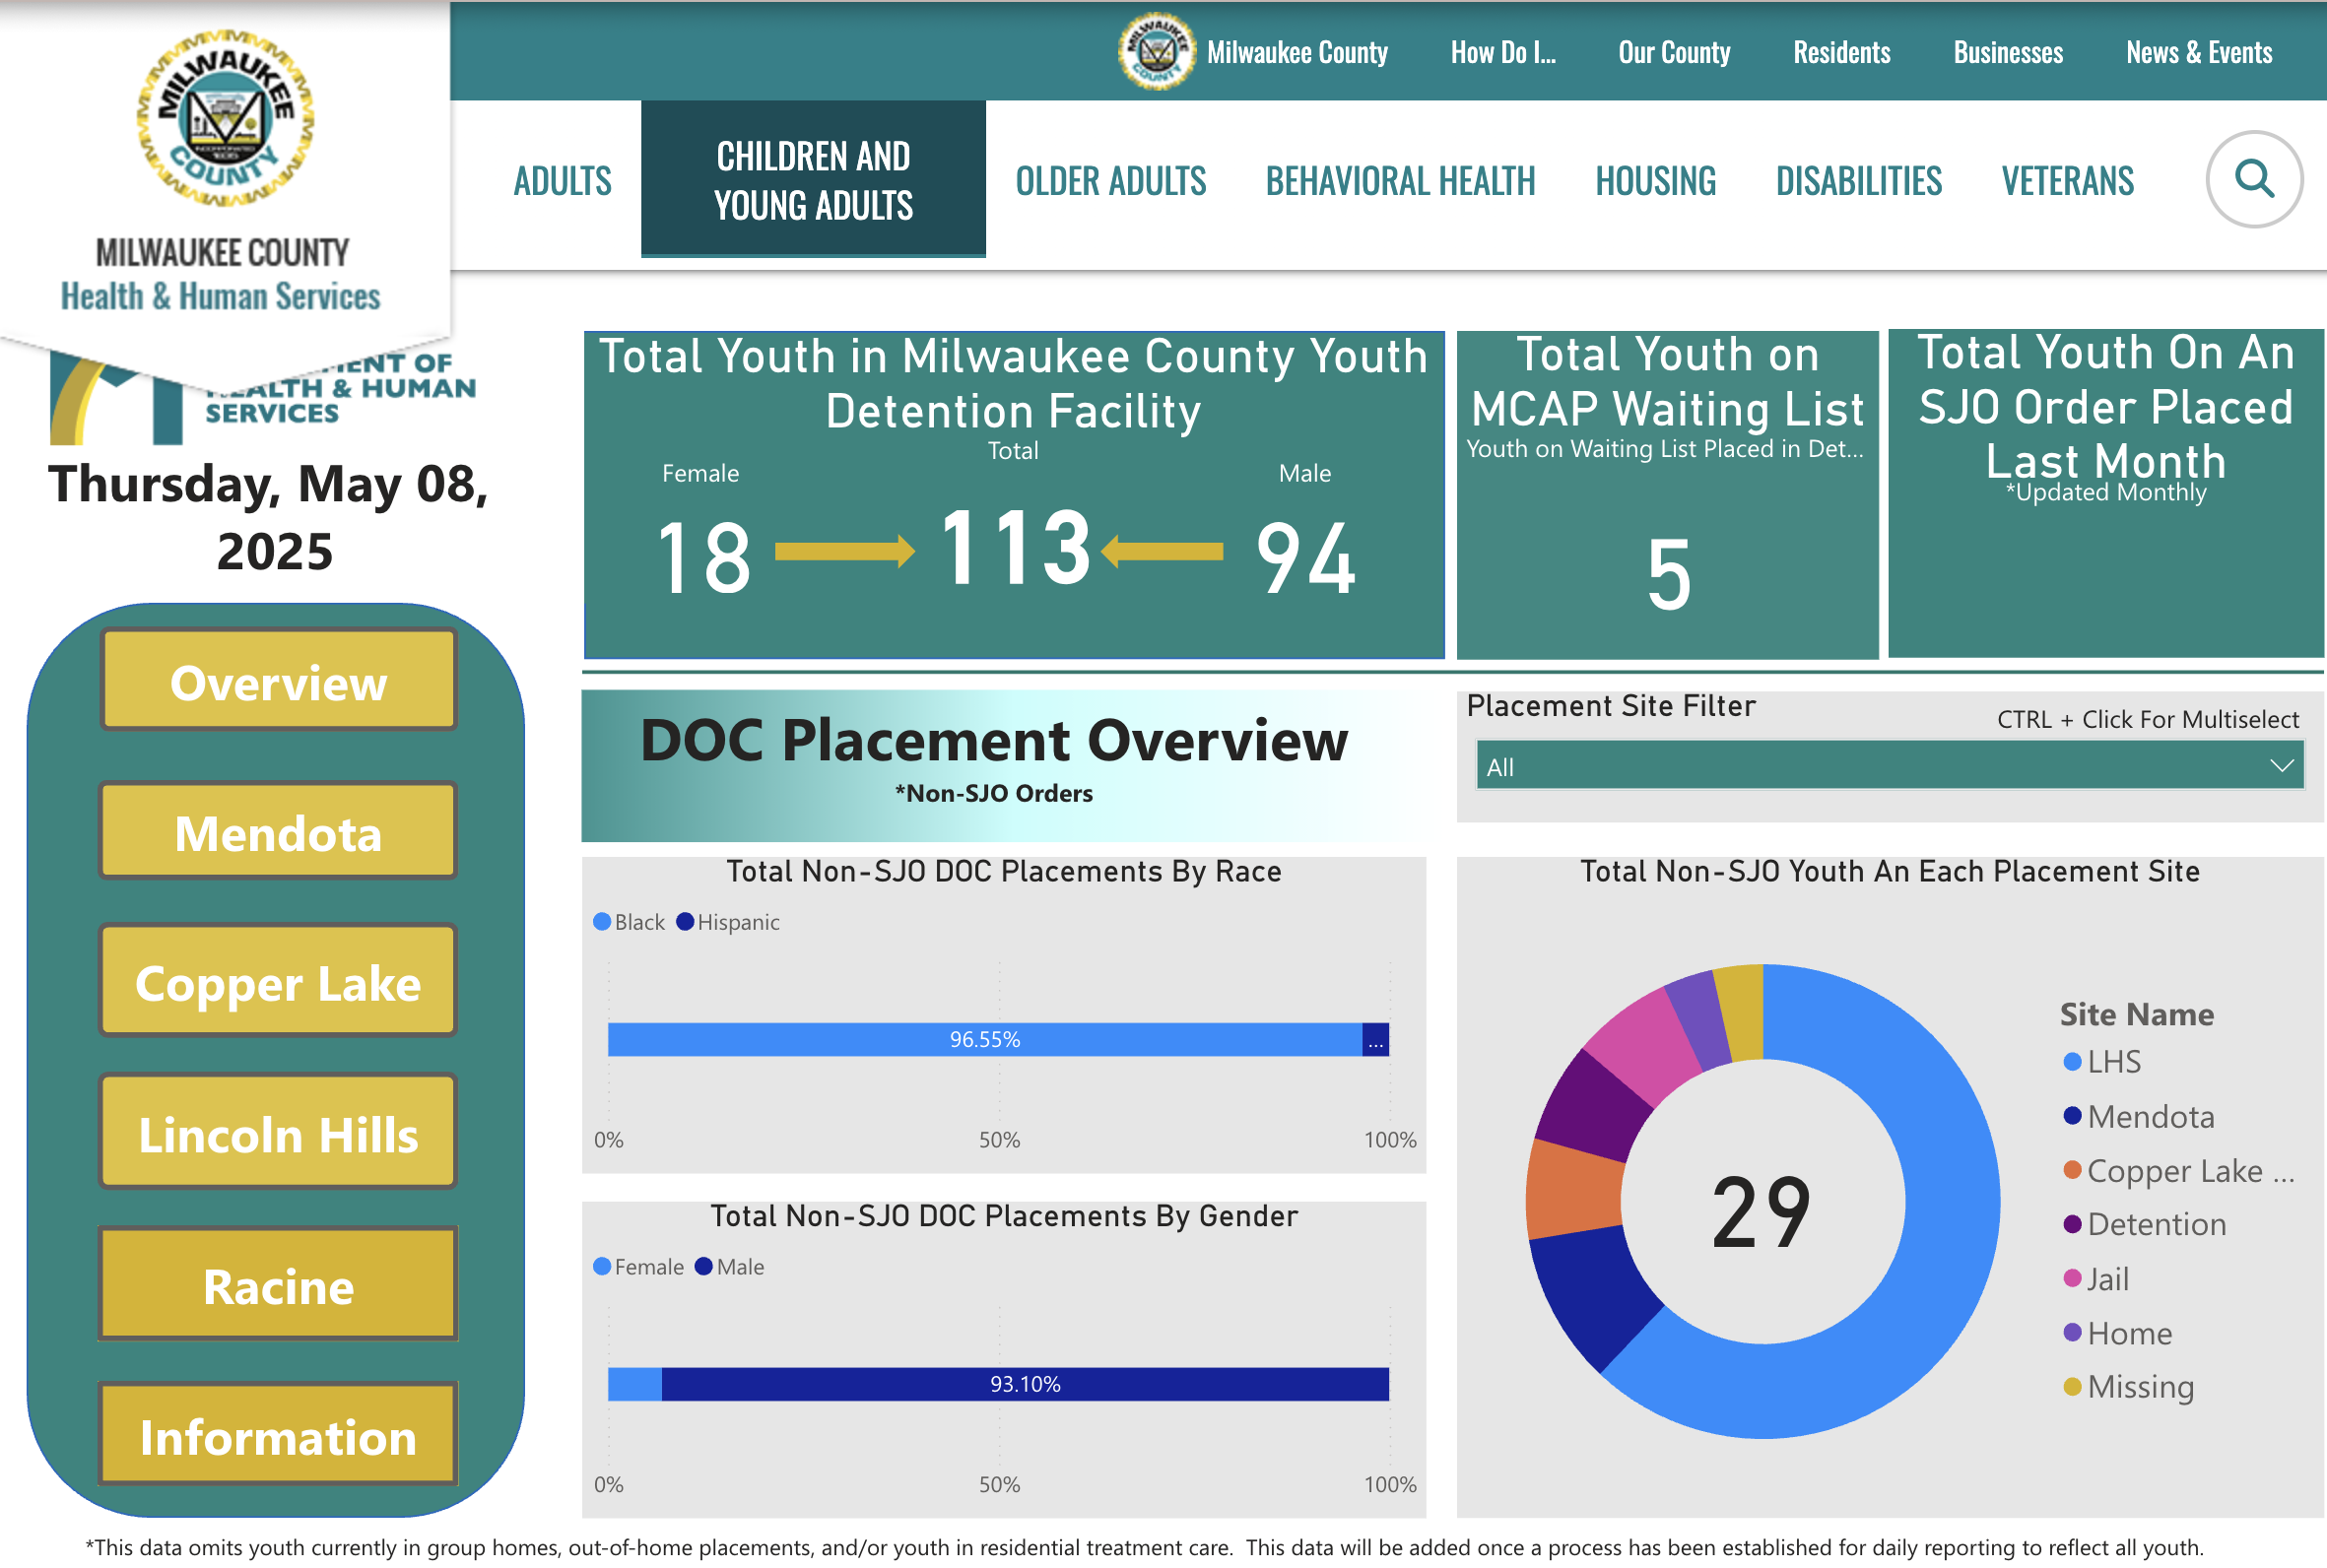Screen dimensions: 2327x1568
Task: Click the DOC Placement Overview heading
Action: [995, 741]
